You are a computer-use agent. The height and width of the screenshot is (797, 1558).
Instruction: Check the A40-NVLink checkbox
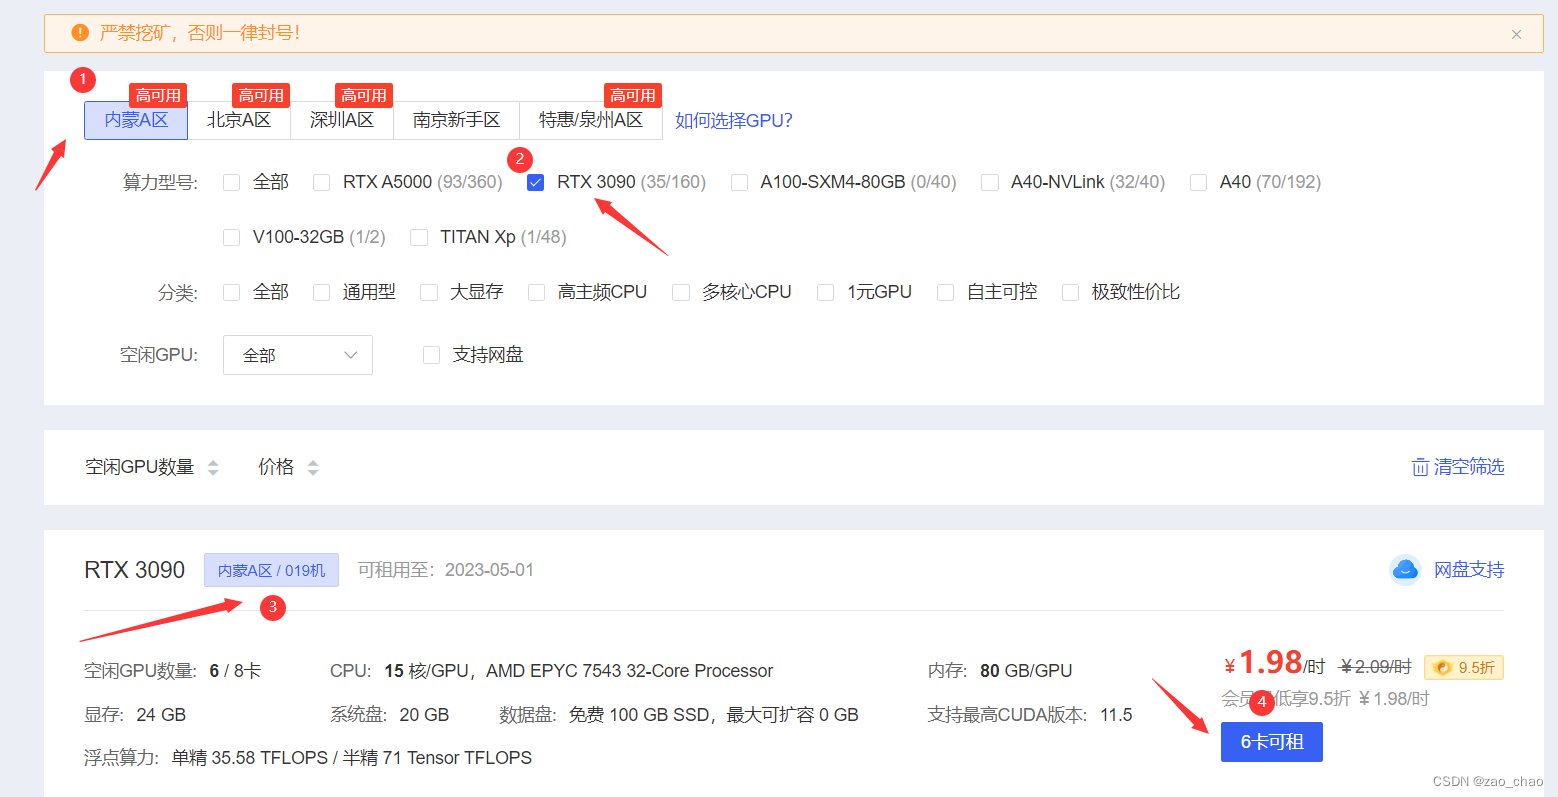(990, 182)
